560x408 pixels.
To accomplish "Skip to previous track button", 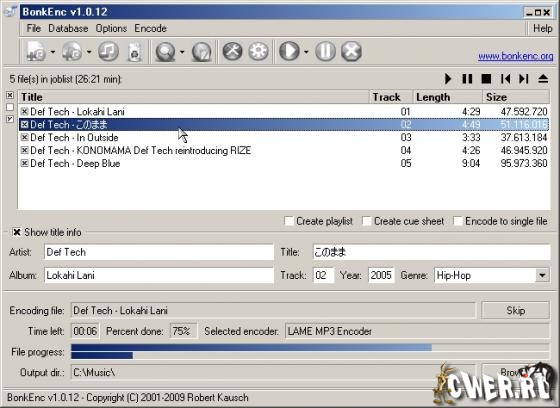I will [505, 79].
